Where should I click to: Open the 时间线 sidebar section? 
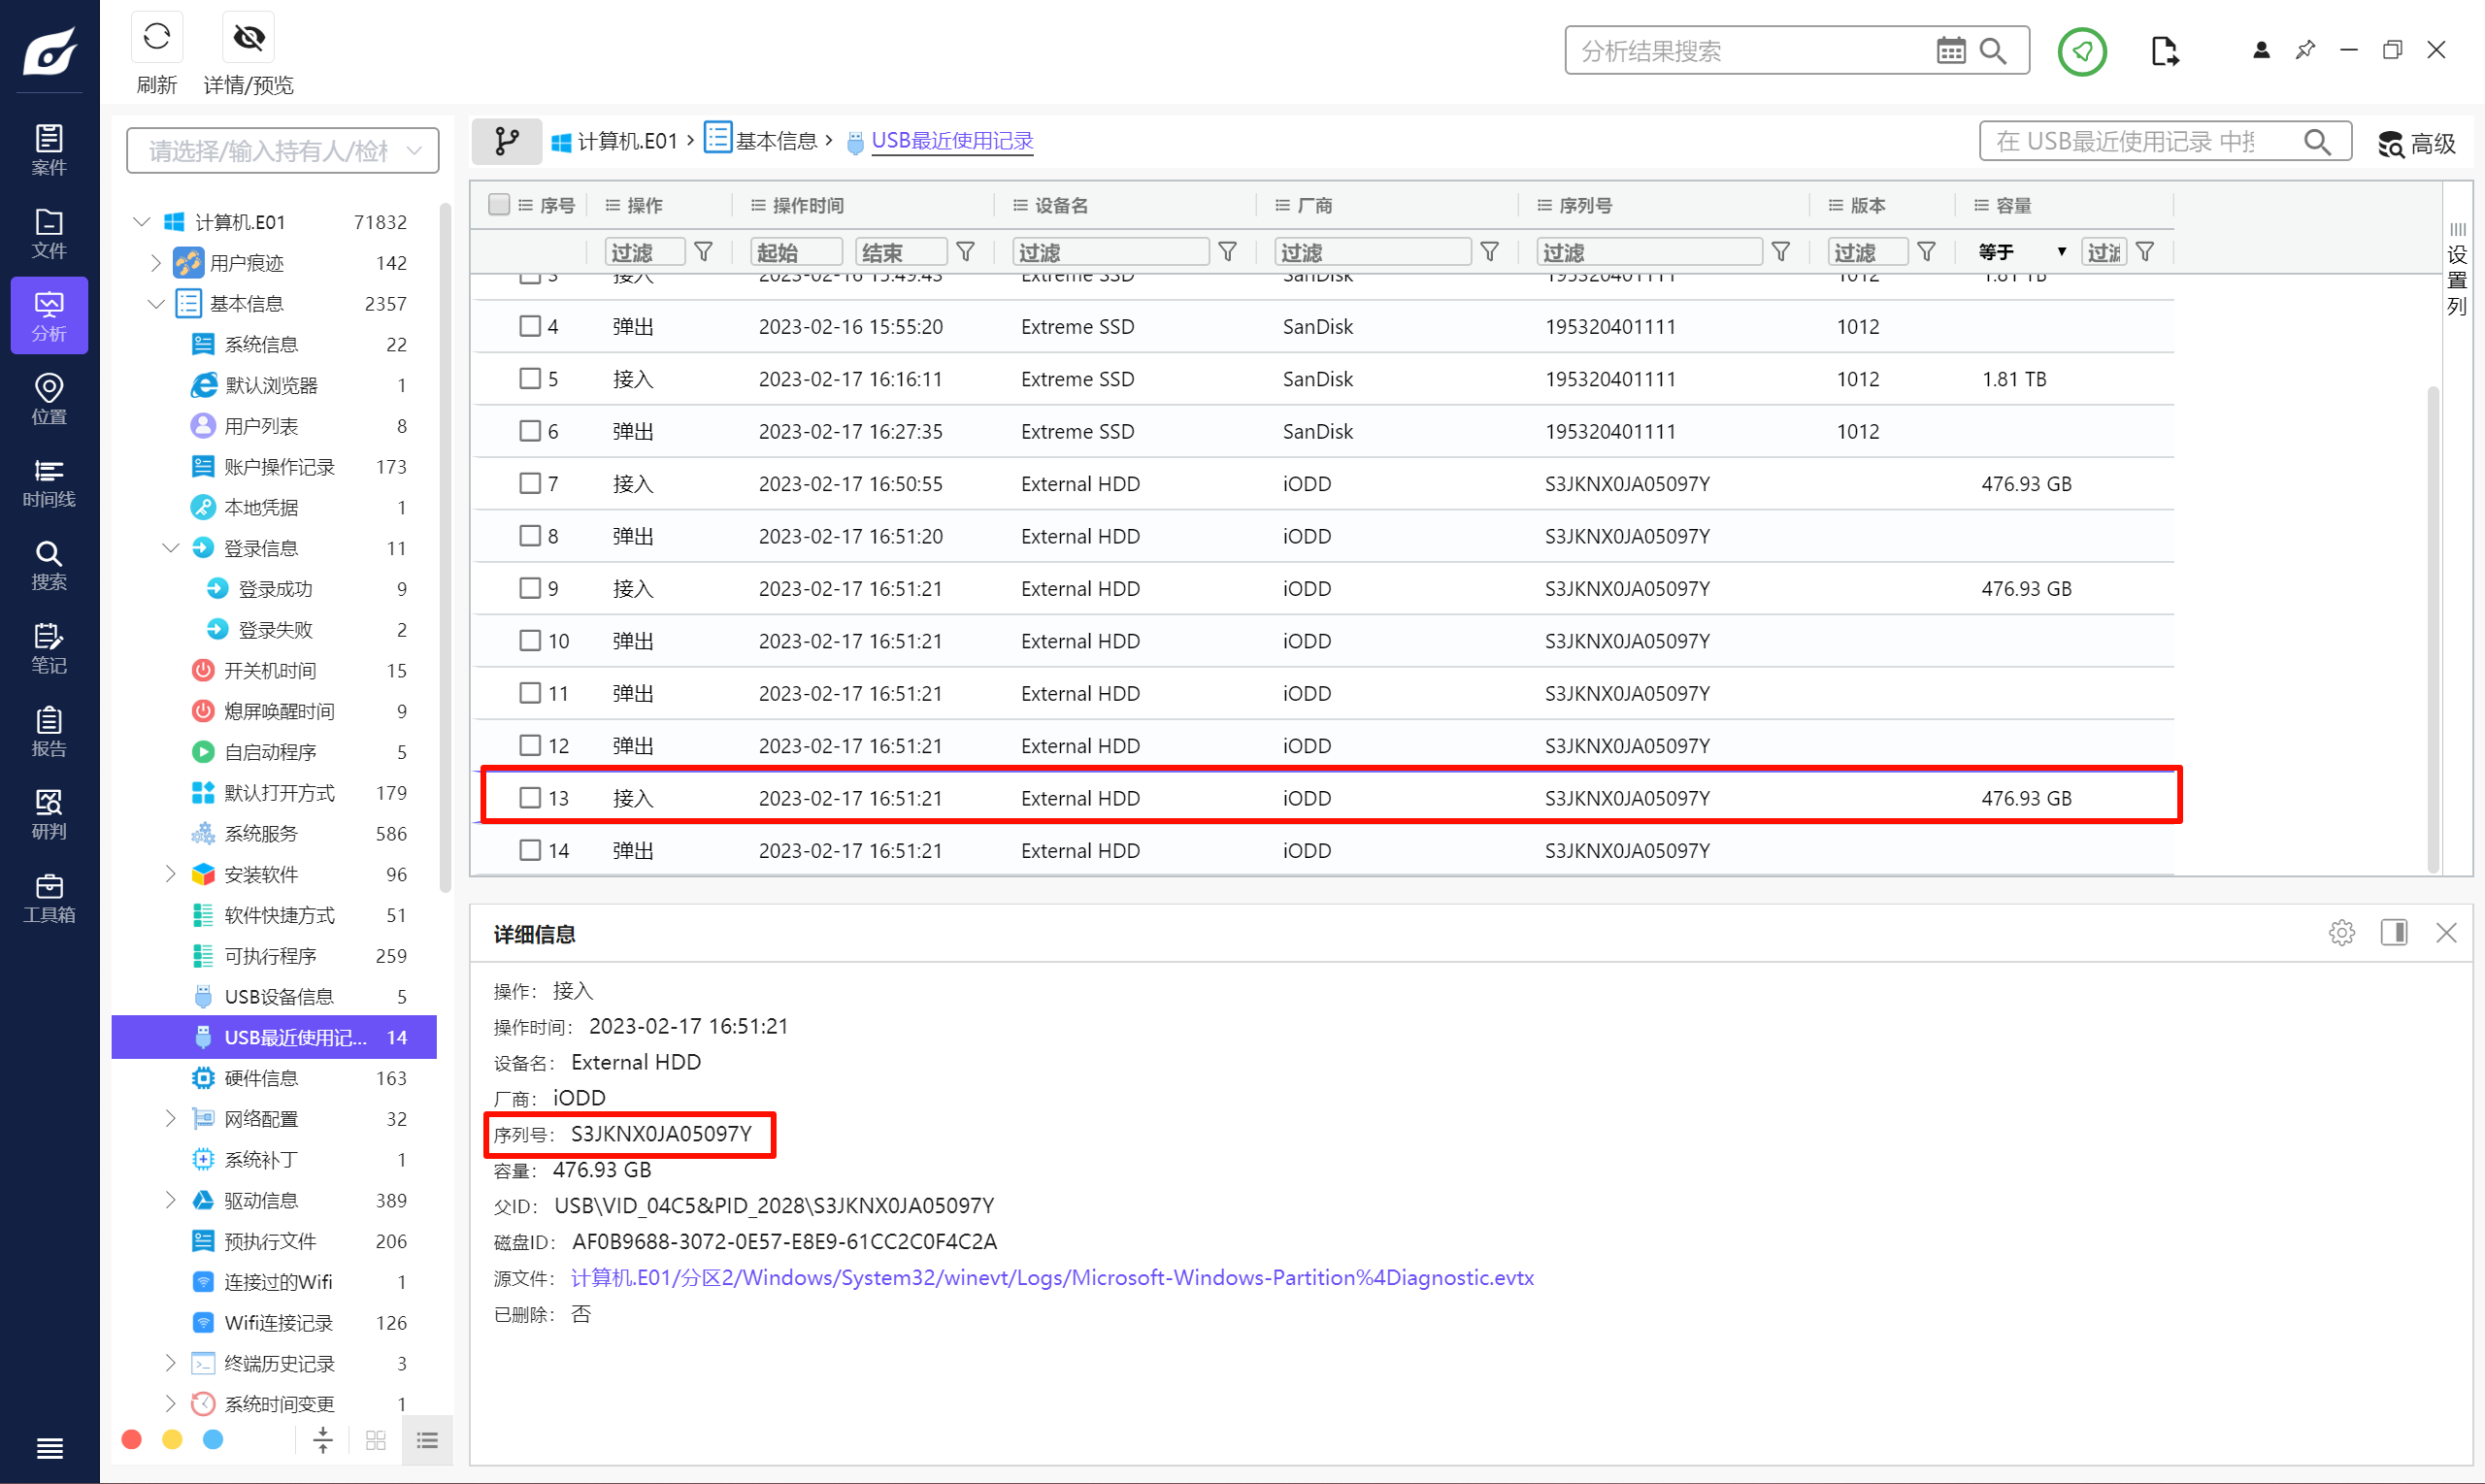[x=49, y=482]
